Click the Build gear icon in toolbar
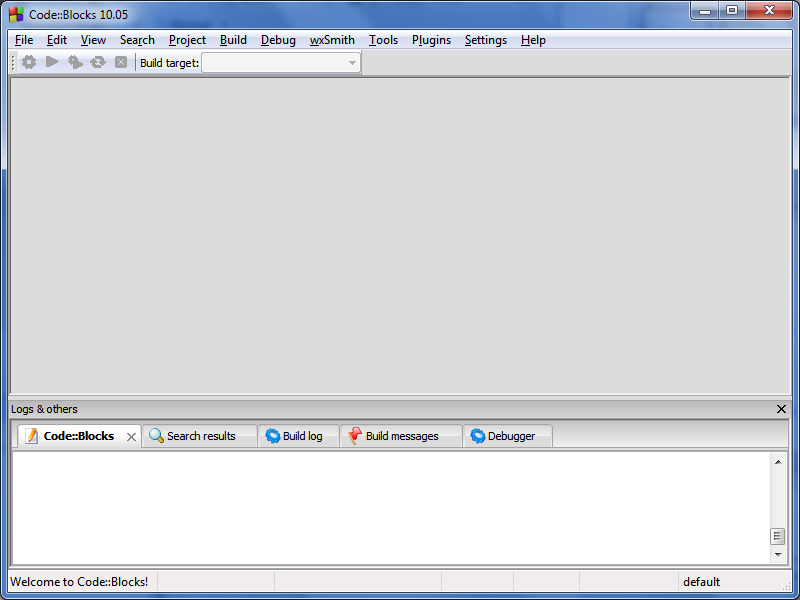 29,62
